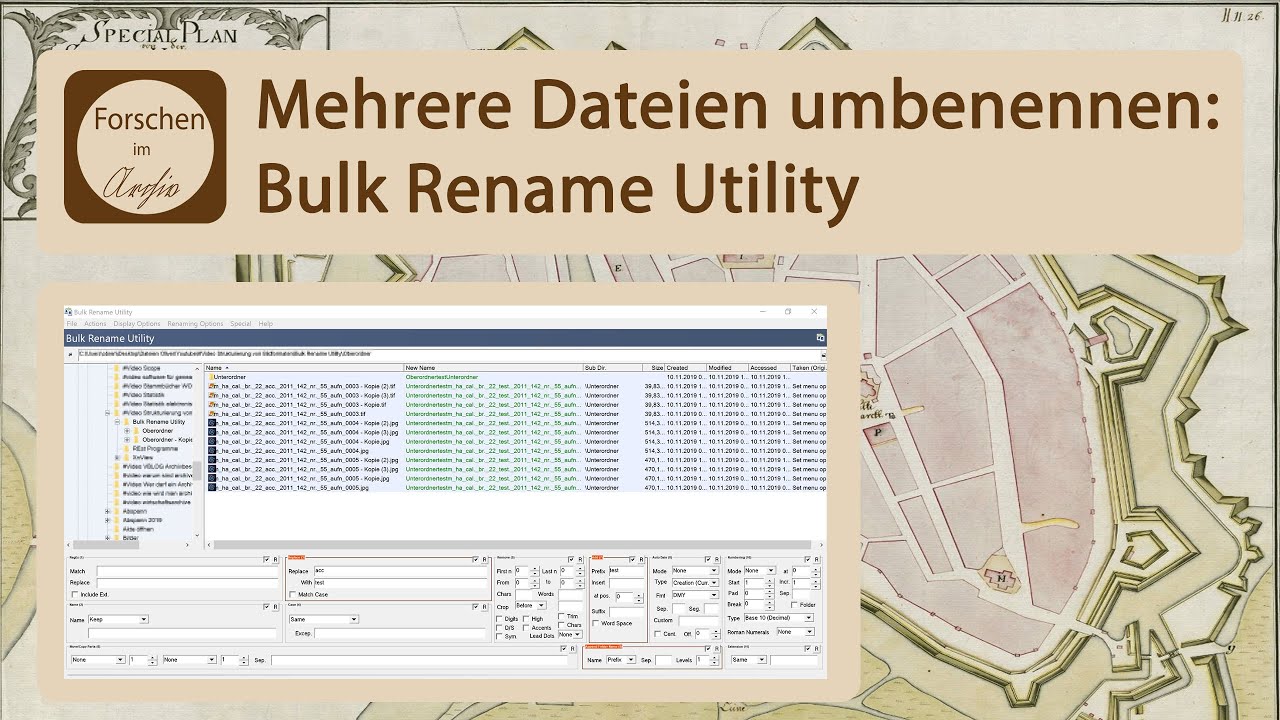Click the small arrow icon left of path field
The image size is (1280, 720).
click(x=69, y=354)
